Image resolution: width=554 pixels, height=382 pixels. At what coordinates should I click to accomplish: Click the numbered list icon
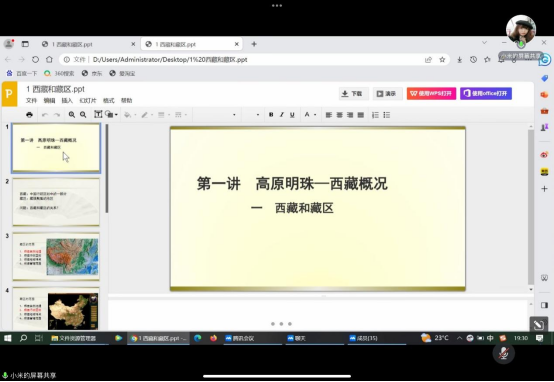point(375,115)
